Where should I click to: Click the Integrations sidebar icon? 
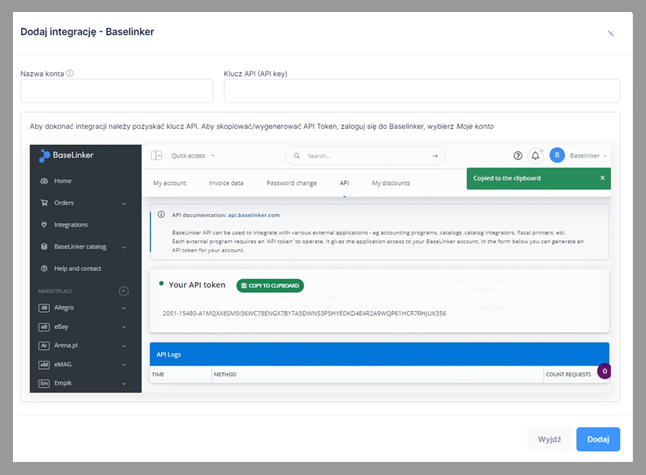[43, 225]
